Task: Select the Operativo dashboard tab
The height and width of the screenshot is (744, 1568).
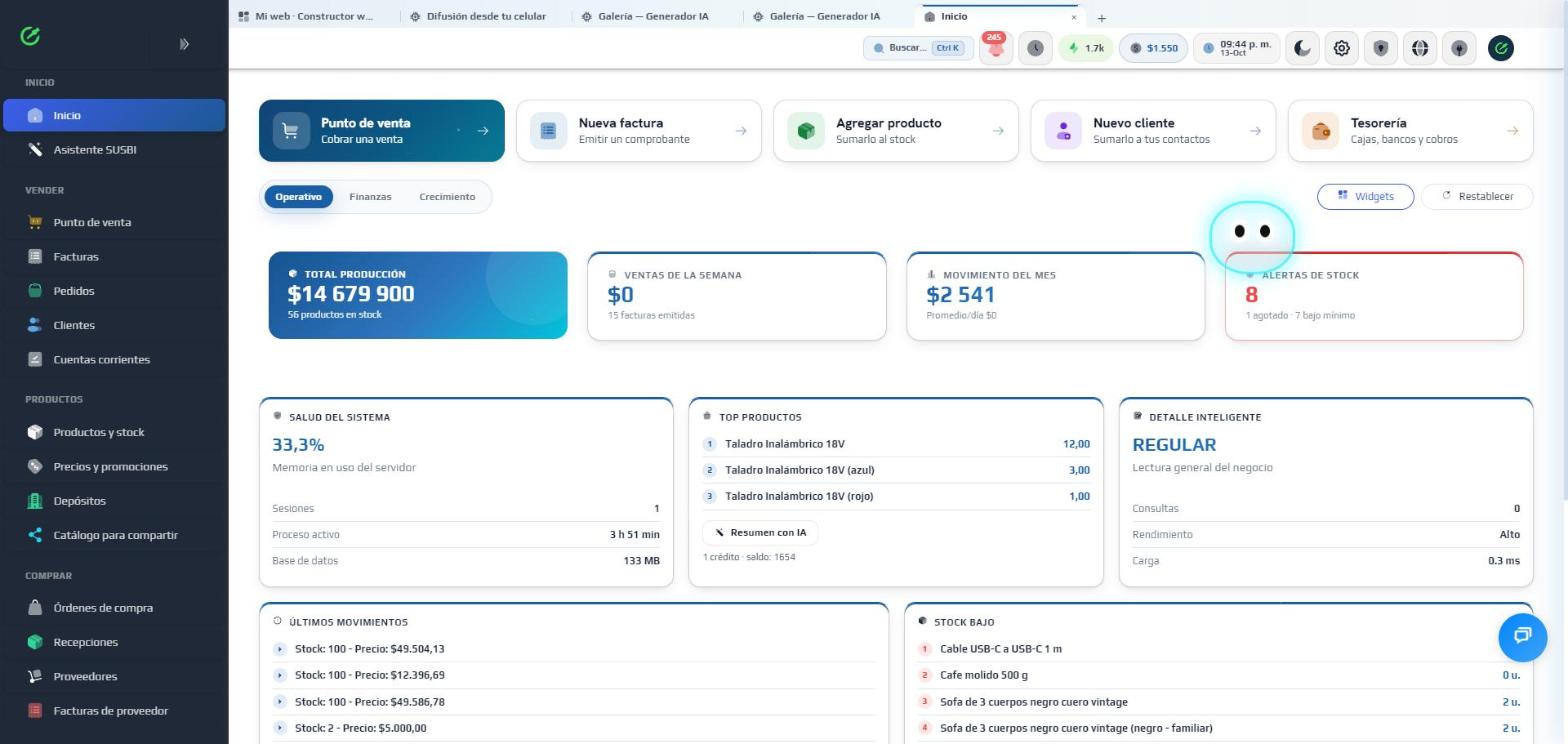Action: 298,197
